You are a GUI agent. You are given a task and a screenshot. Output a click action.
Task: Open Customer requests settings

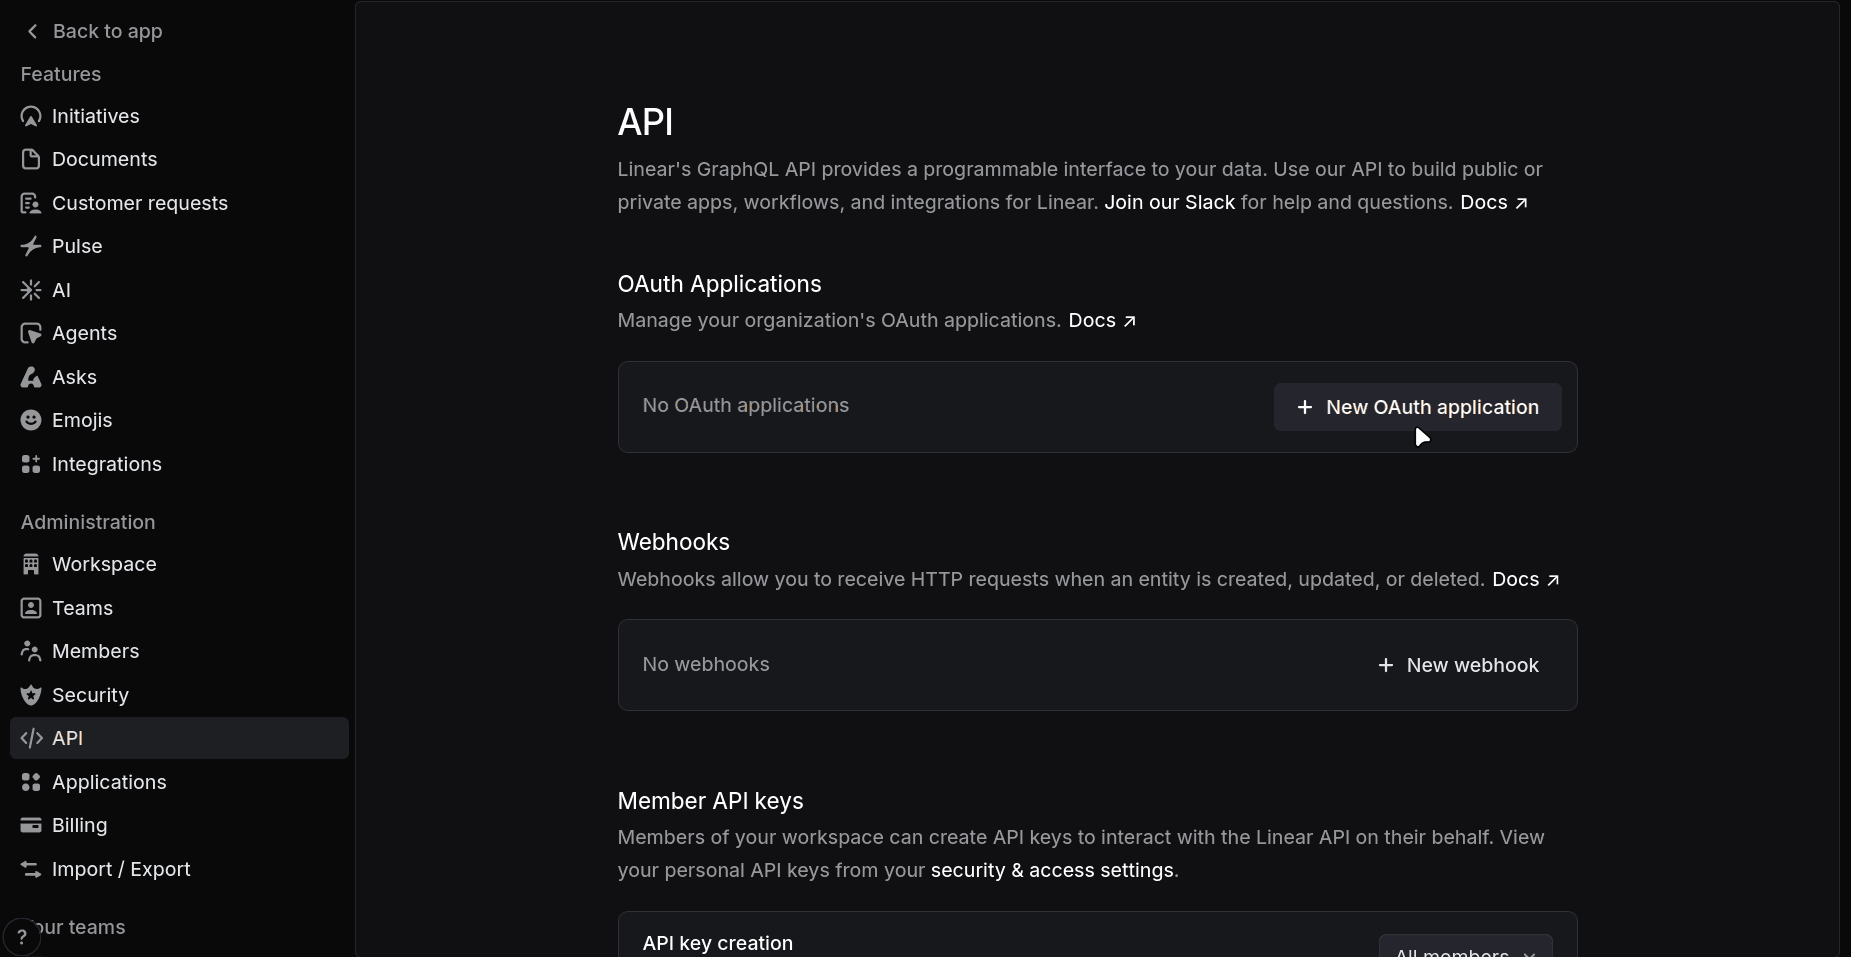[179, 203]
